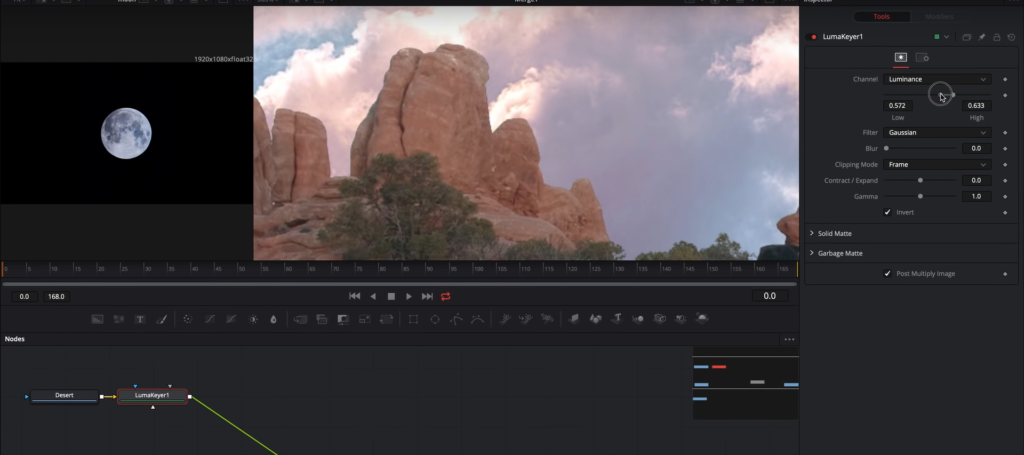Toggle keyframe diamond for Blur
This screenshot has height=455, width=1024.
point(1005,149)
